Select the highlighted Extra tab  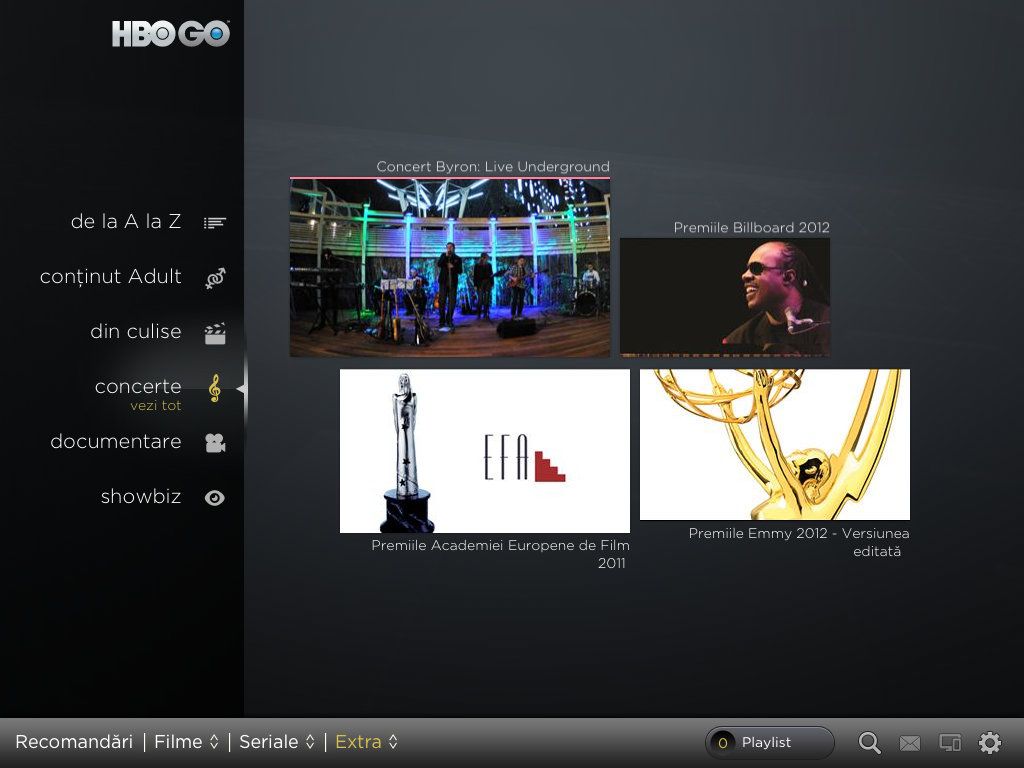pos(358,742)
